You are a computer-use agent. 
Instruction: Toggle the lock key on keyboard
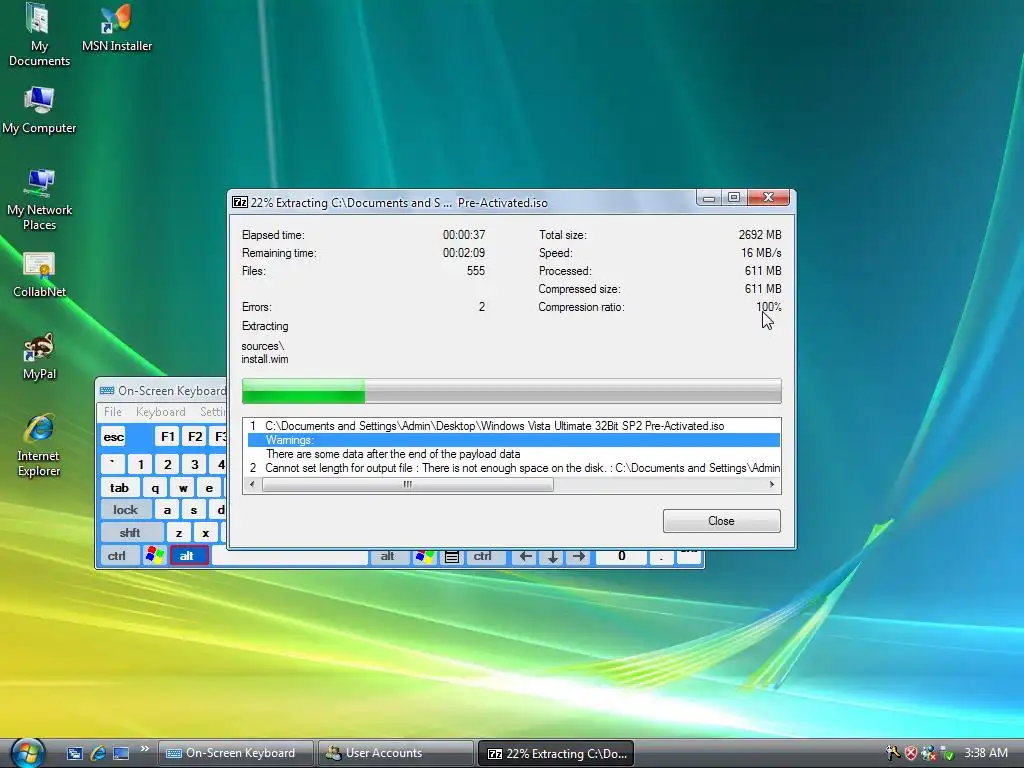[x=125, y=509]
